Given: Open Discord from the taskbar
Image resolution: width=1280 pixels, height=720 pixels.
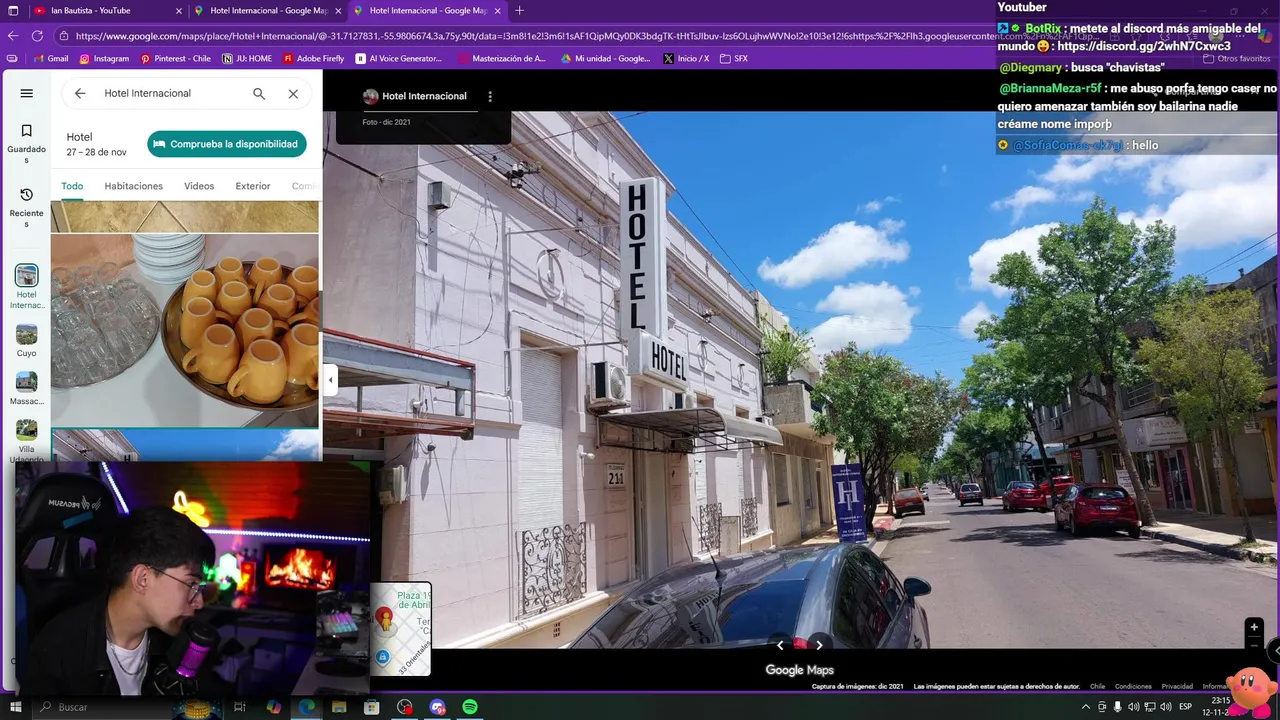Looking at the screenshot, I should (437, 707).
